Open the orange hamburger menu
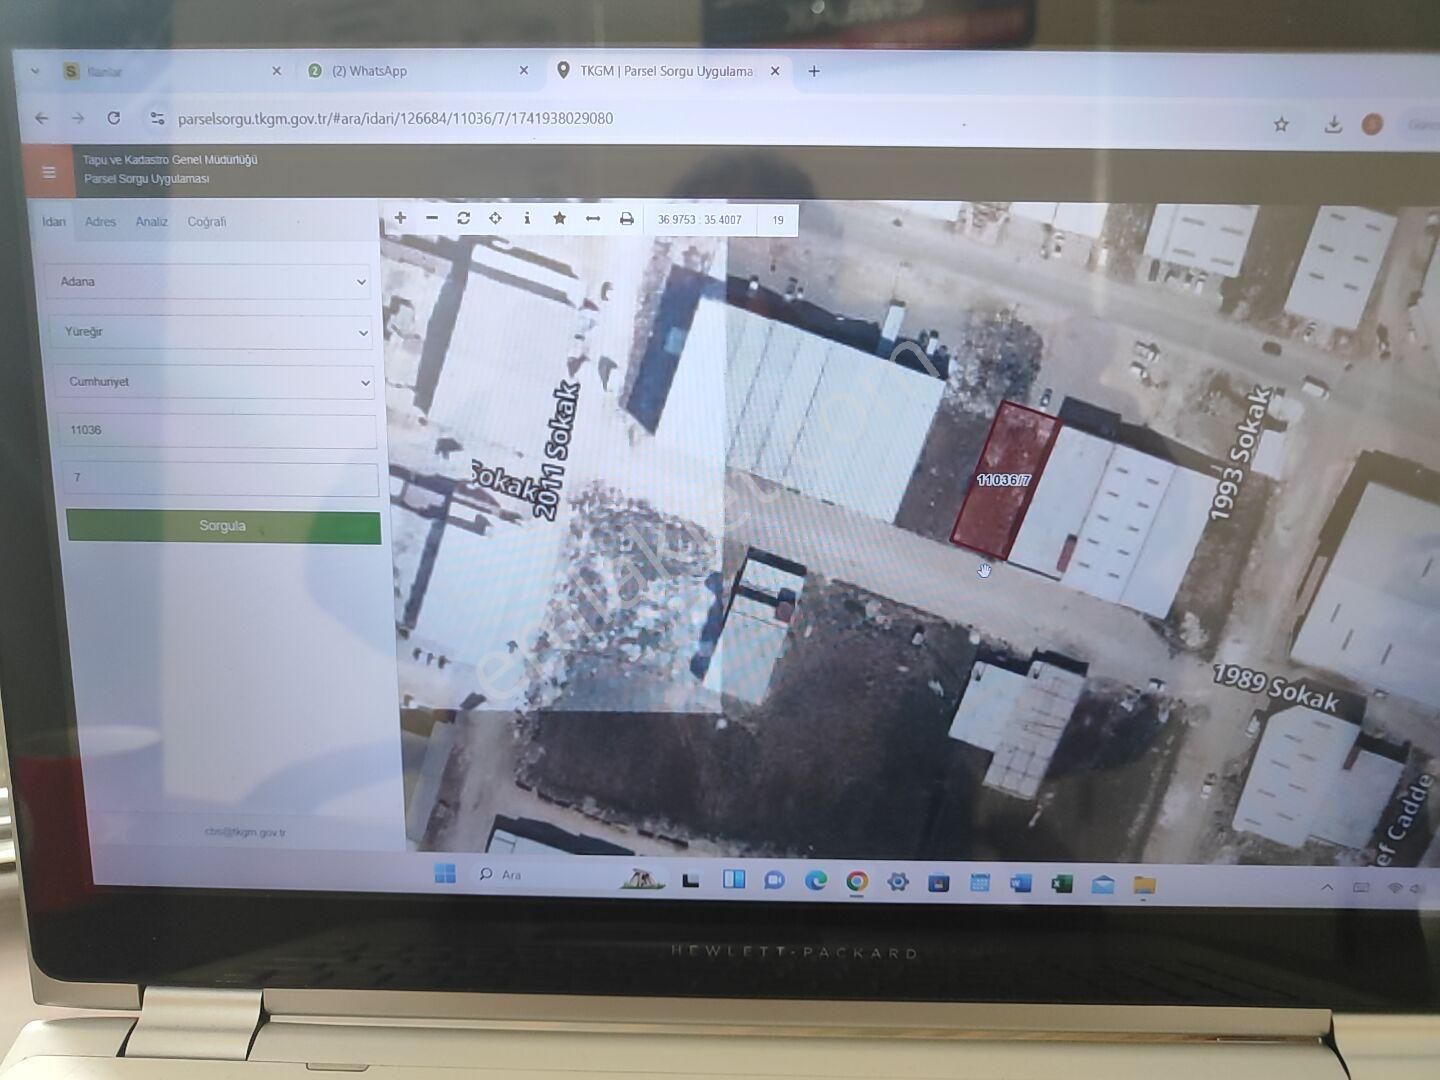The height and width of the screenshot is (1080, 1440). (48, 172)
